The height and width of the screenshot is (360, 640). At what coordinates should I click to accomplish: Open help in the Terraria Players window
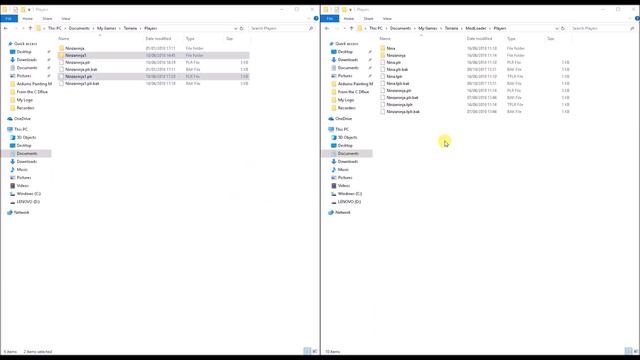pos(316,18)
